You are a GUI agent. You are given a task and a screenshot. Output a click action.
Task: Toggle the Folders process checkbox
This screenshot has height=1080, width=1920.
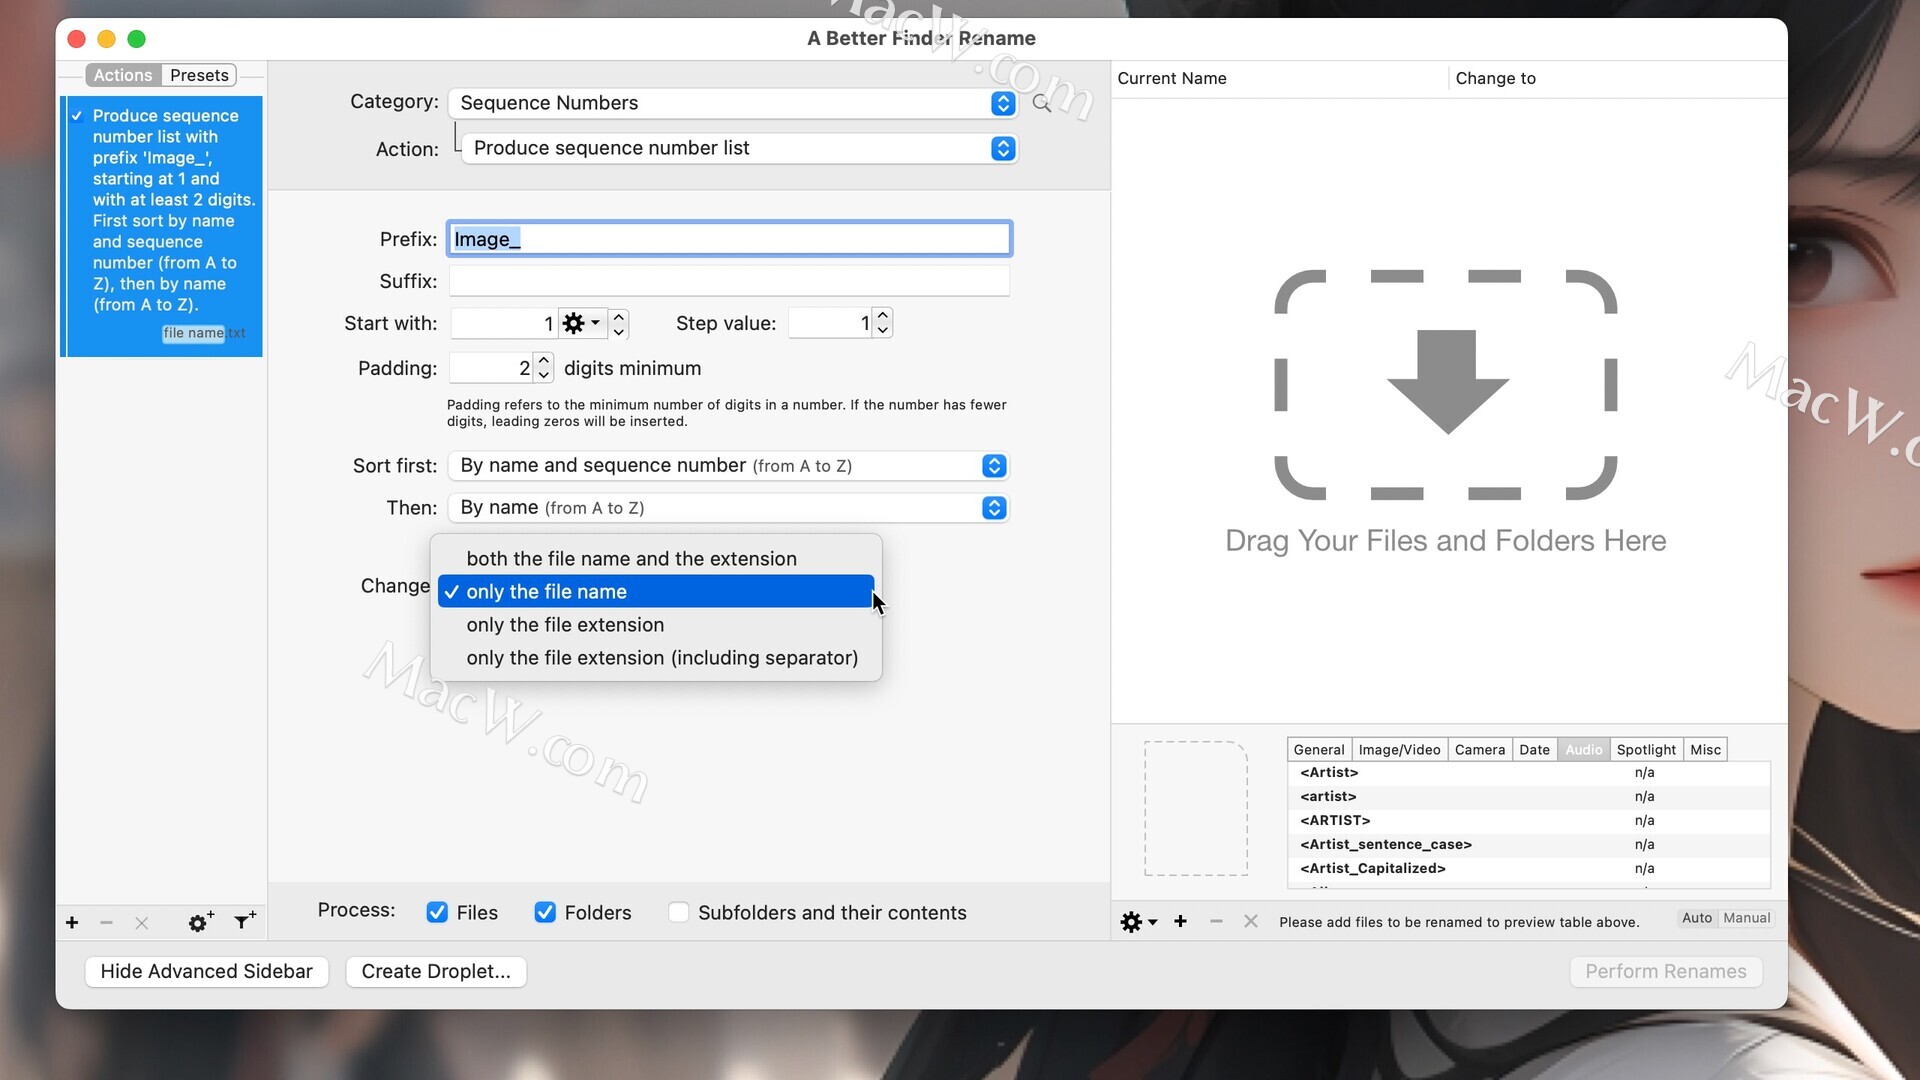click(545, 912)
